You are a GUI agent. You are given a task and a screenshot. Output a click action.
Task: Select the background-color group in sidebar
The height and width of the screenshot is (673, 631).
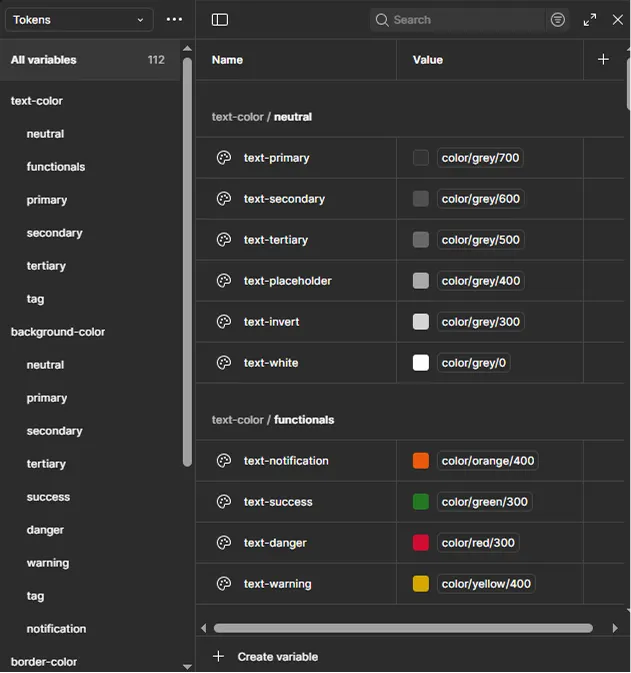pyautogui.click(x=58, y=332)
